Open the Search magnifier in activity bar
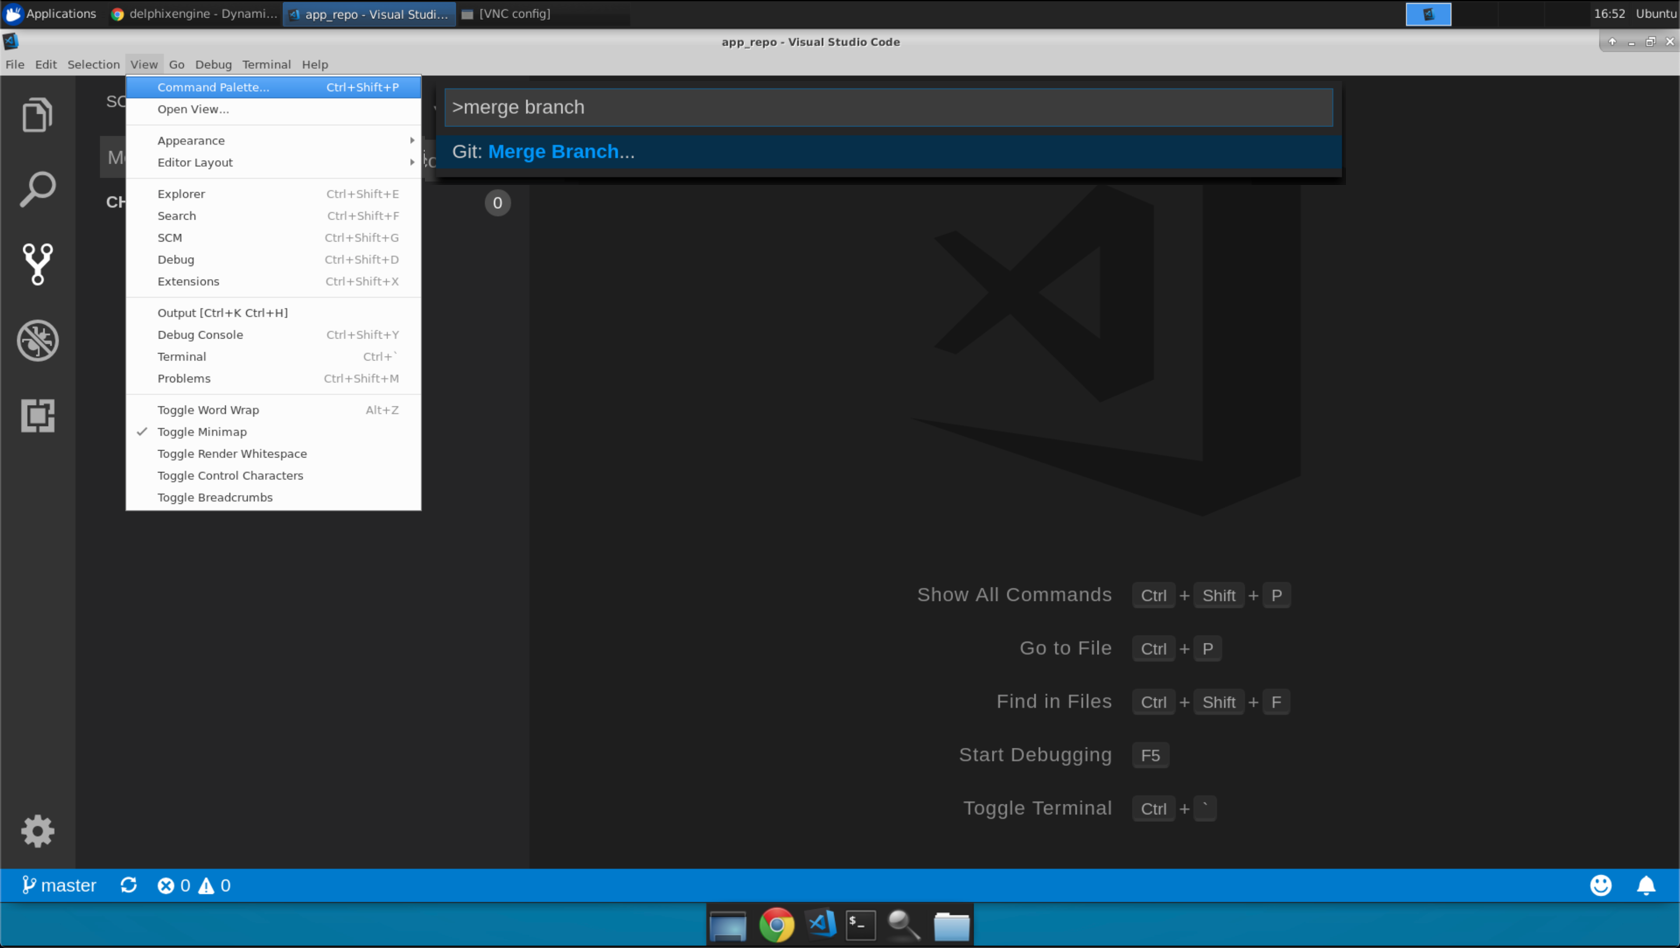The image size is (1680, 948). 37,190
